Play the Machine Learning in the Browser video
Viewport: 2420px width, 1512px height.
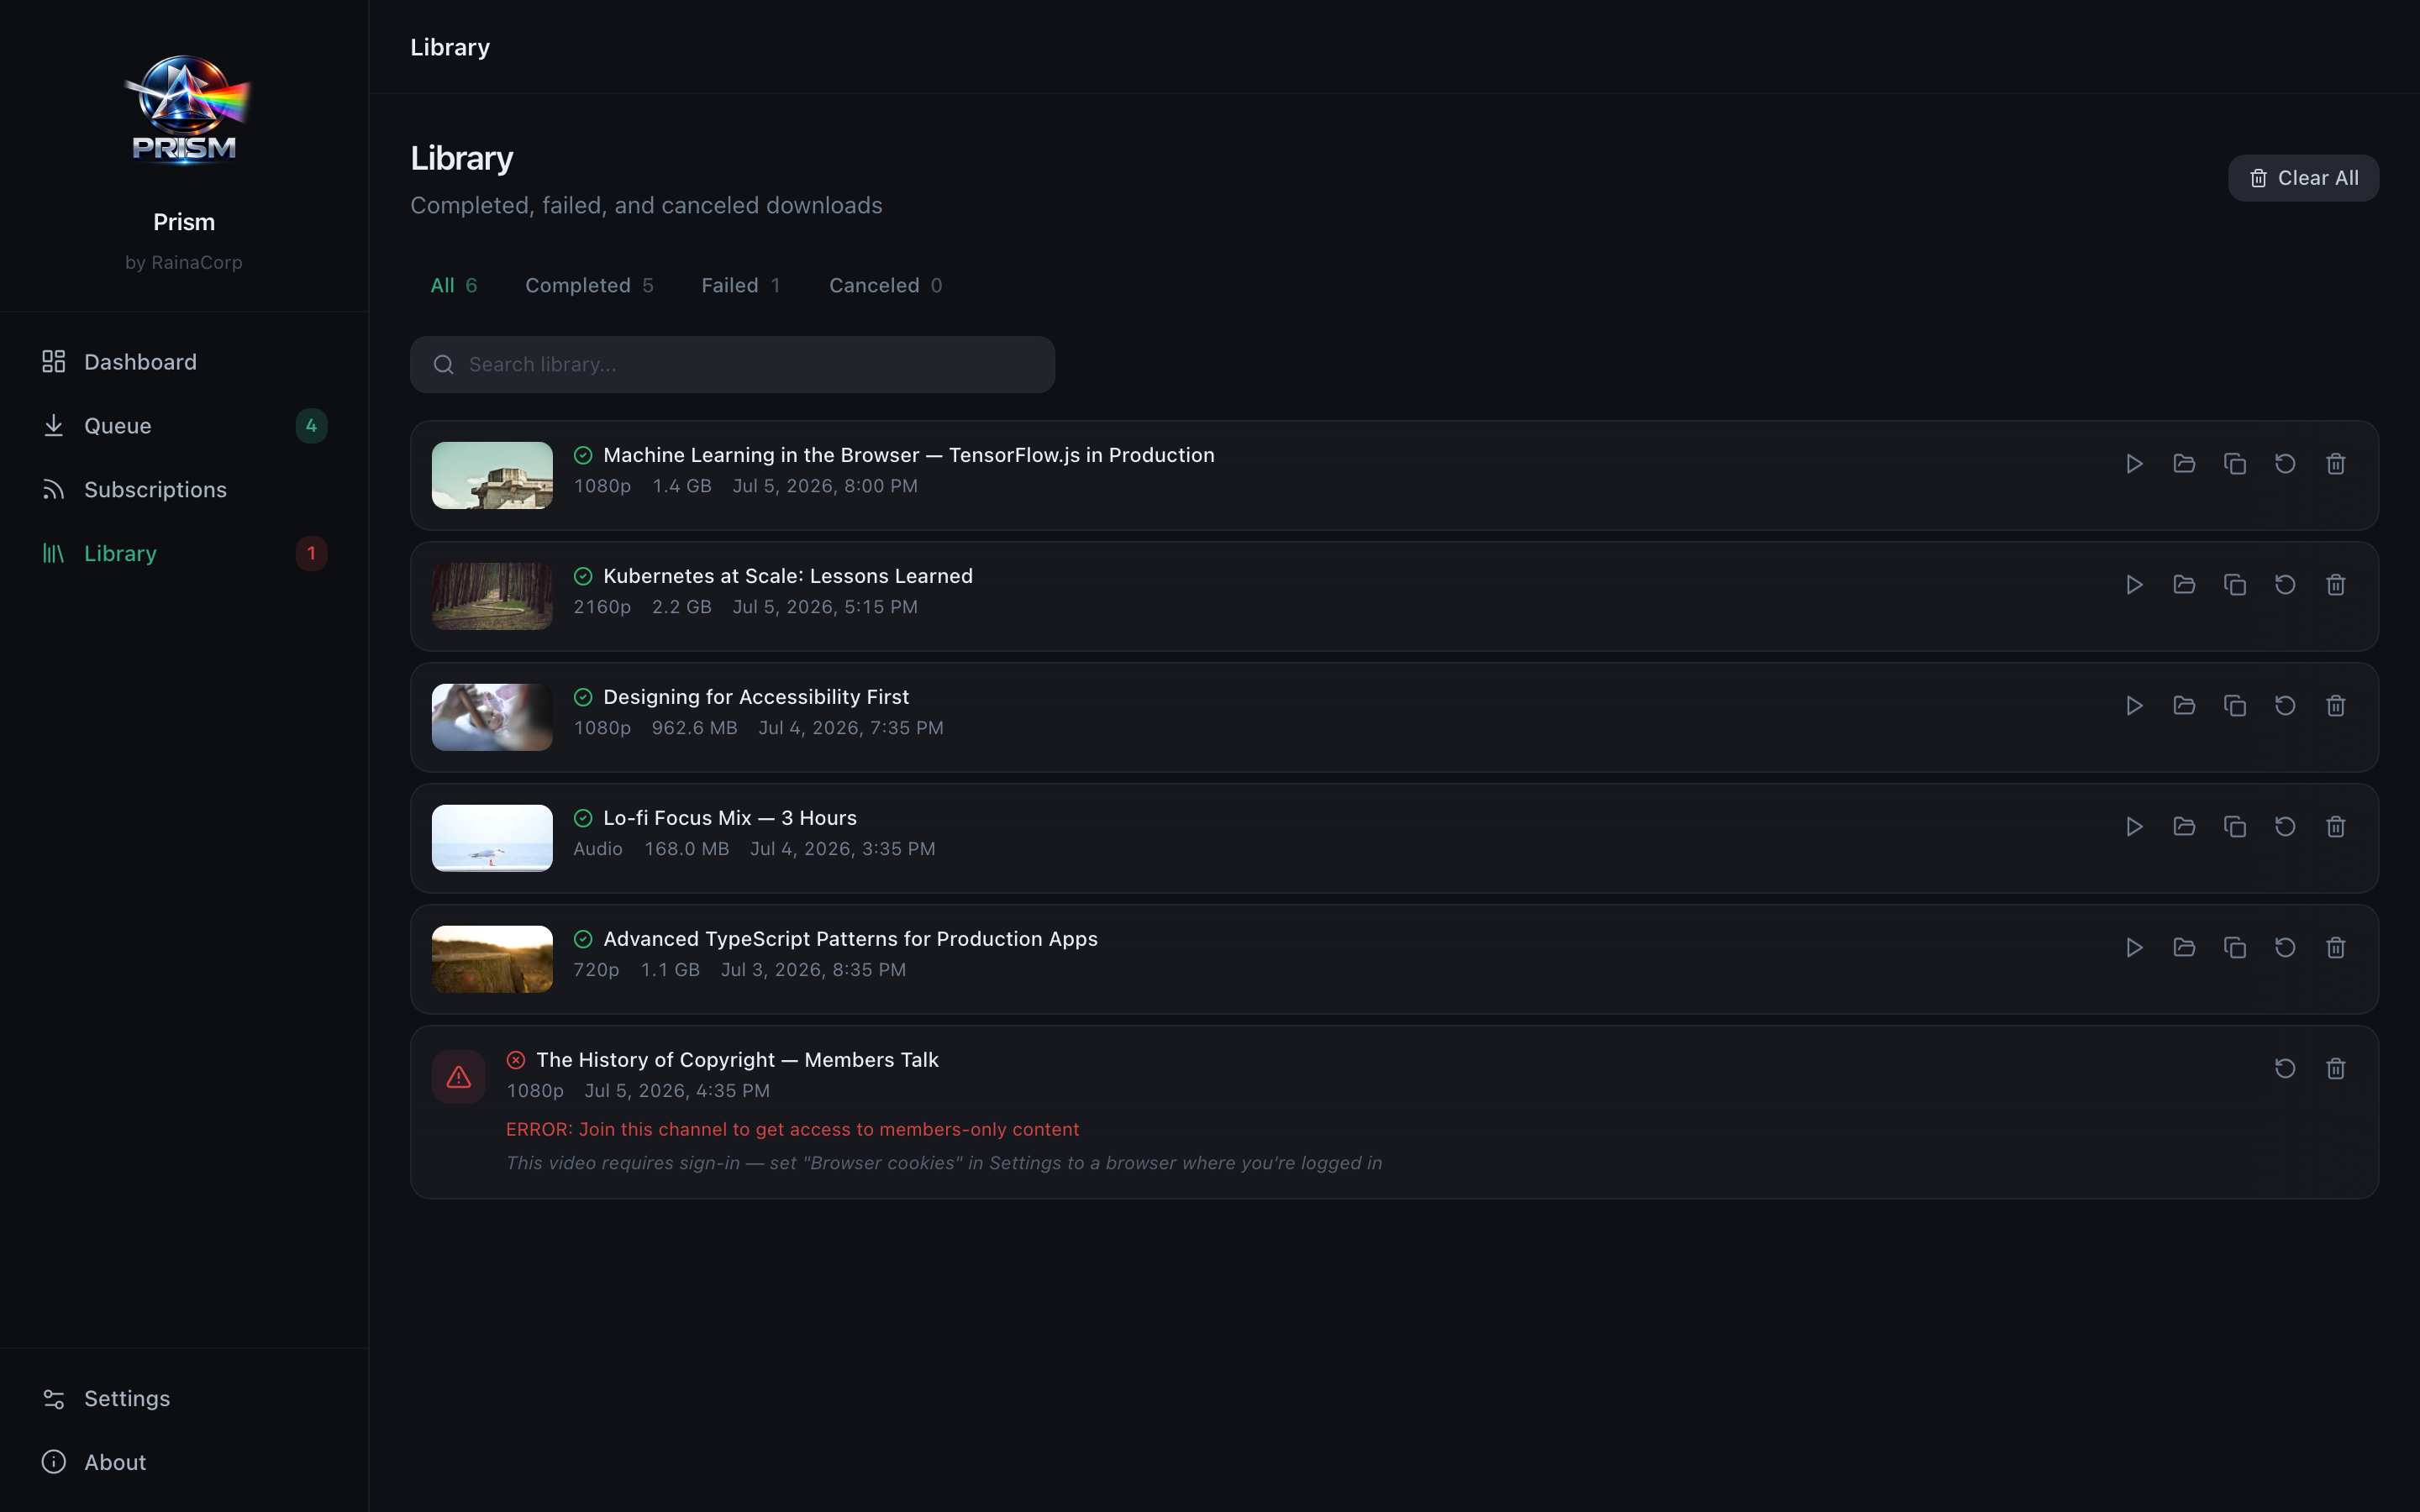[2134, 464]
